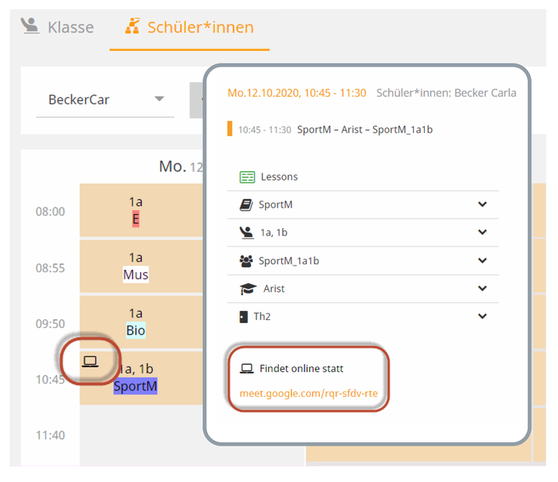
Task: Expand the SportM subject row chevron
Action: click(x=482, y=204)
